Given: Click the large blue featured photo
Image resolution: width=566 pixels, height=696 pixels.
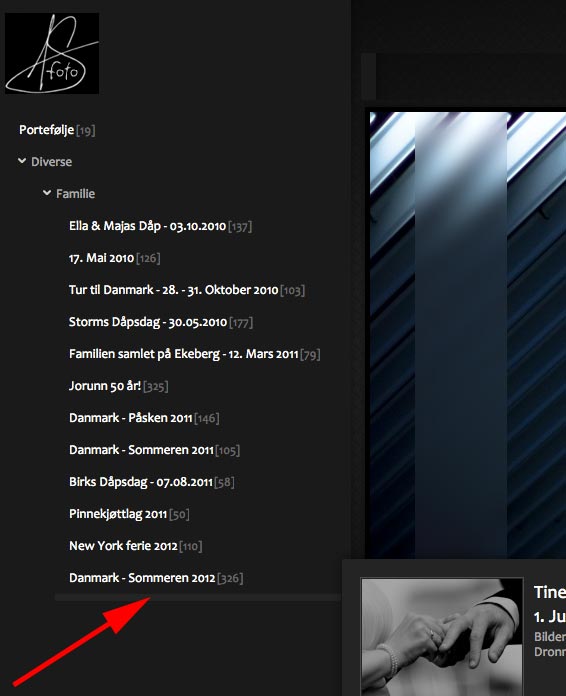Looking at the screenshot, I should point(468,335).
